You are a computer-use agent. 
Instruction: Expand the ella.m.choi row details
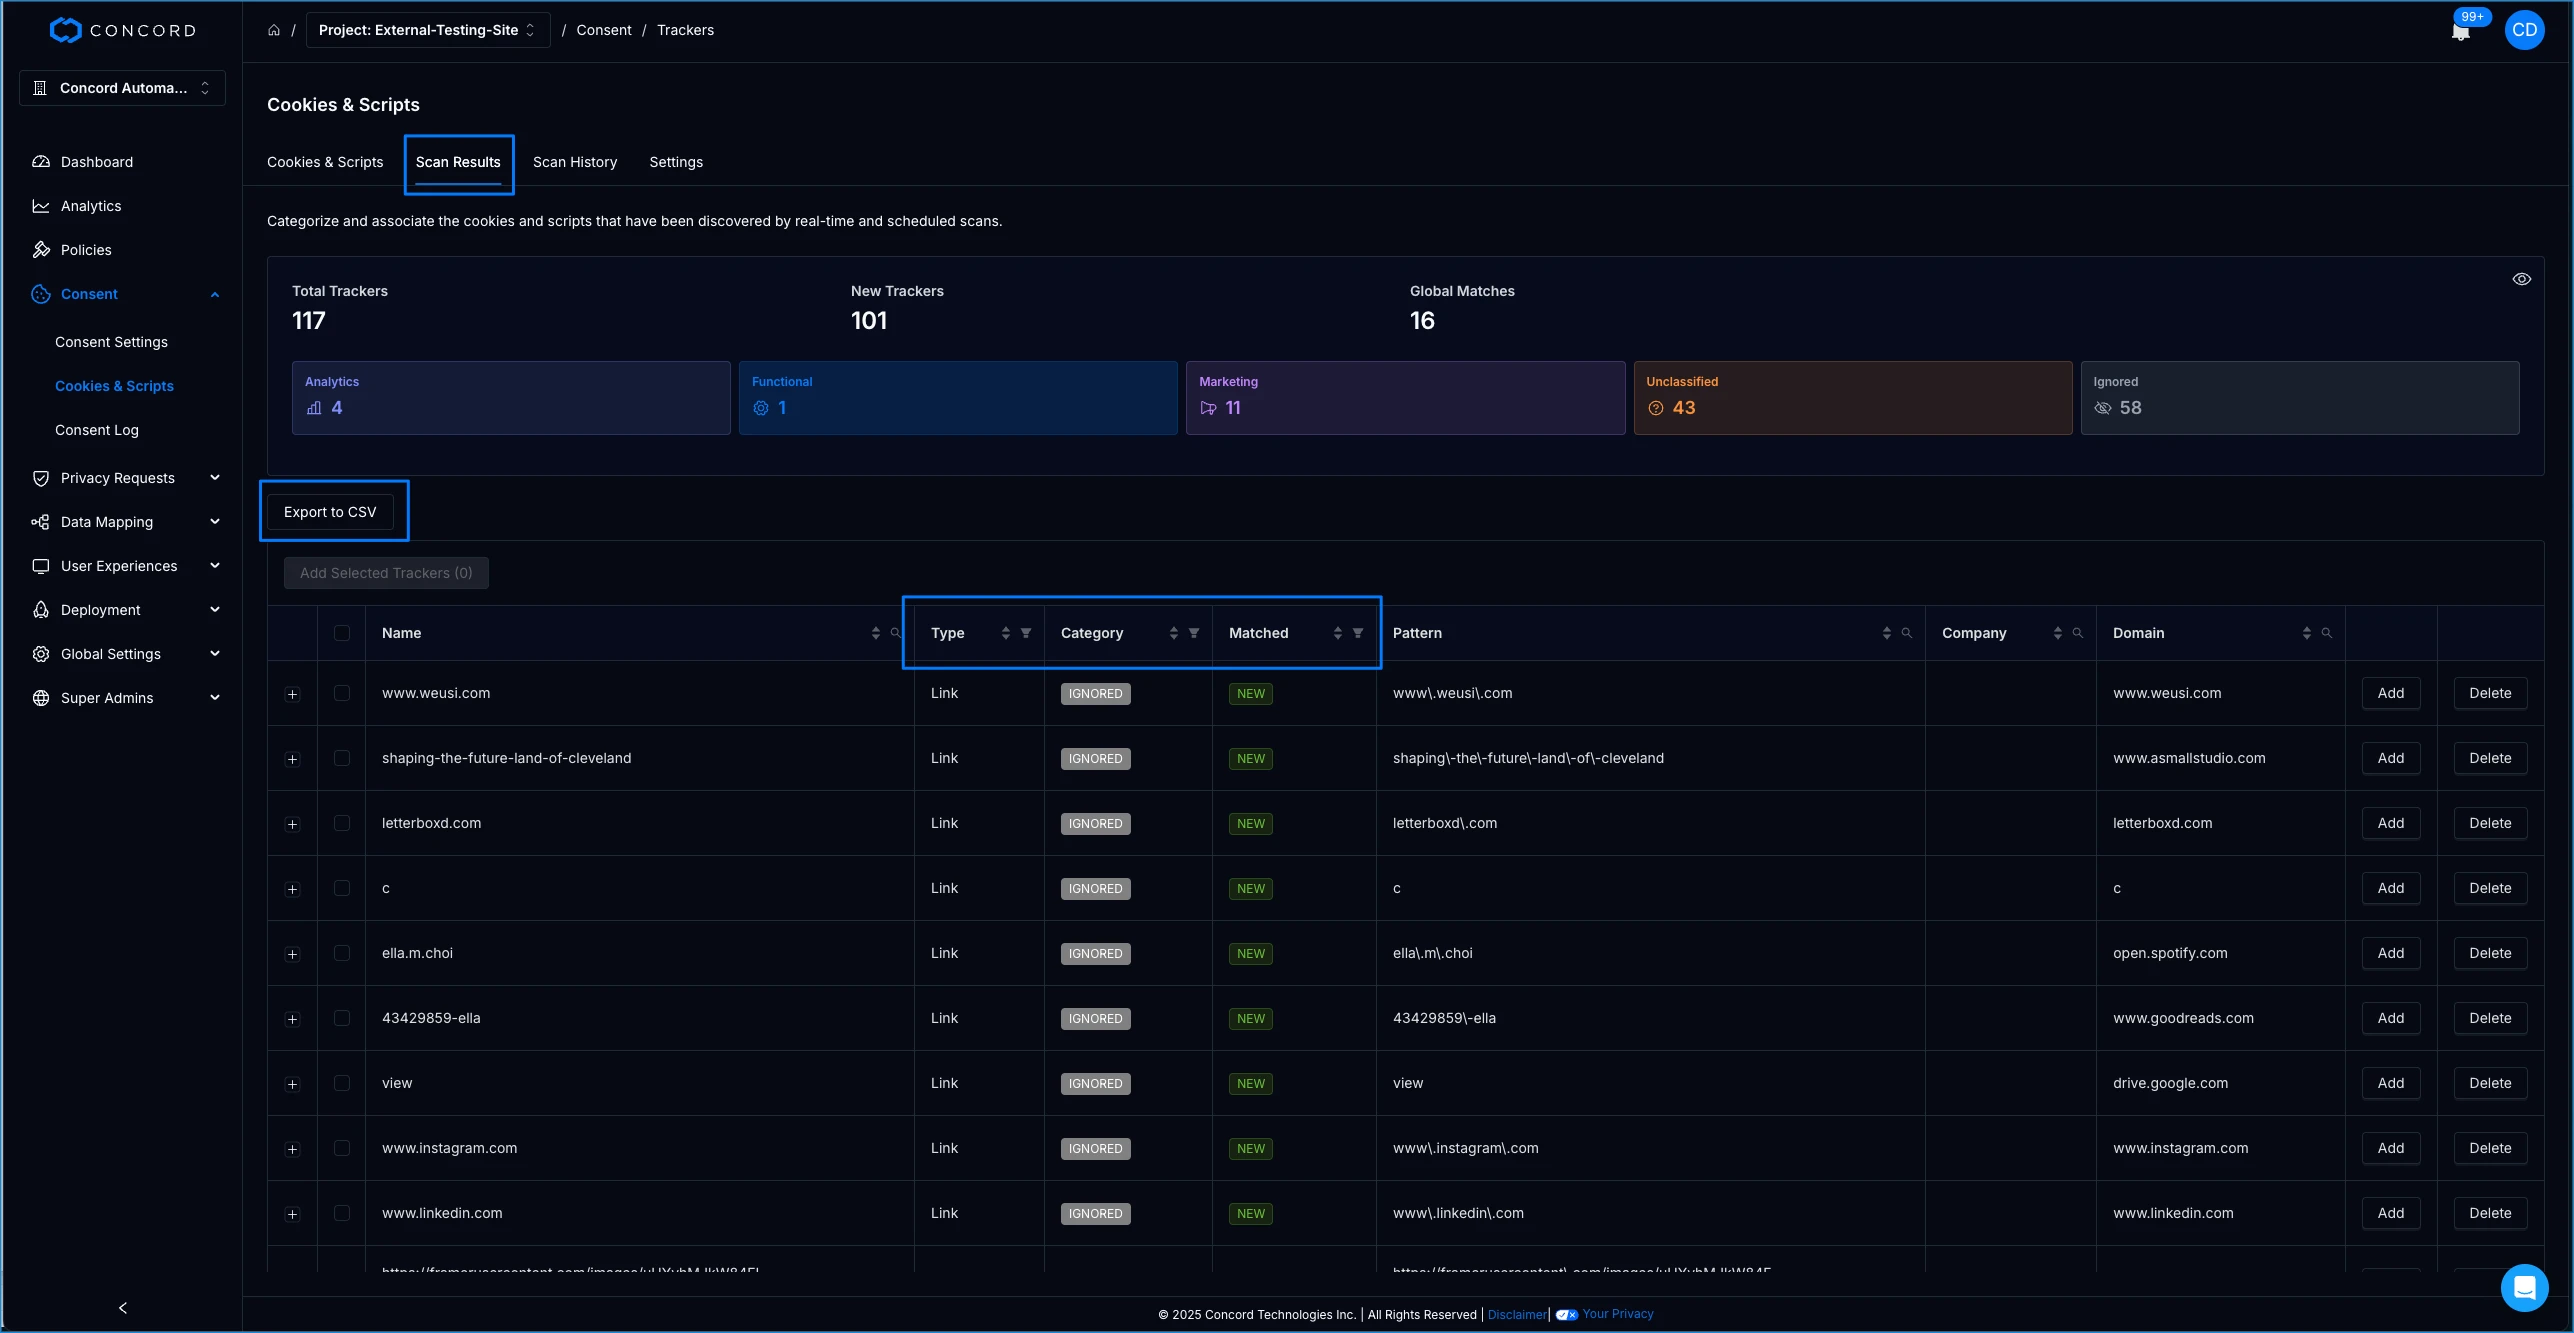tap(293, 954)
